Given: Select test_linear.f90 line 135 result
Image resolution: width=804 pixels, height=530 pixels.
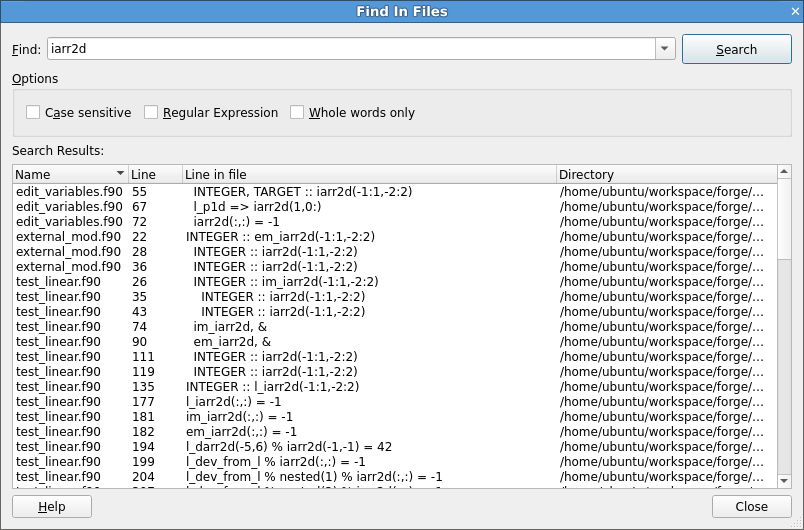Looking at the screenshot, I should click(x=300, y=387).
